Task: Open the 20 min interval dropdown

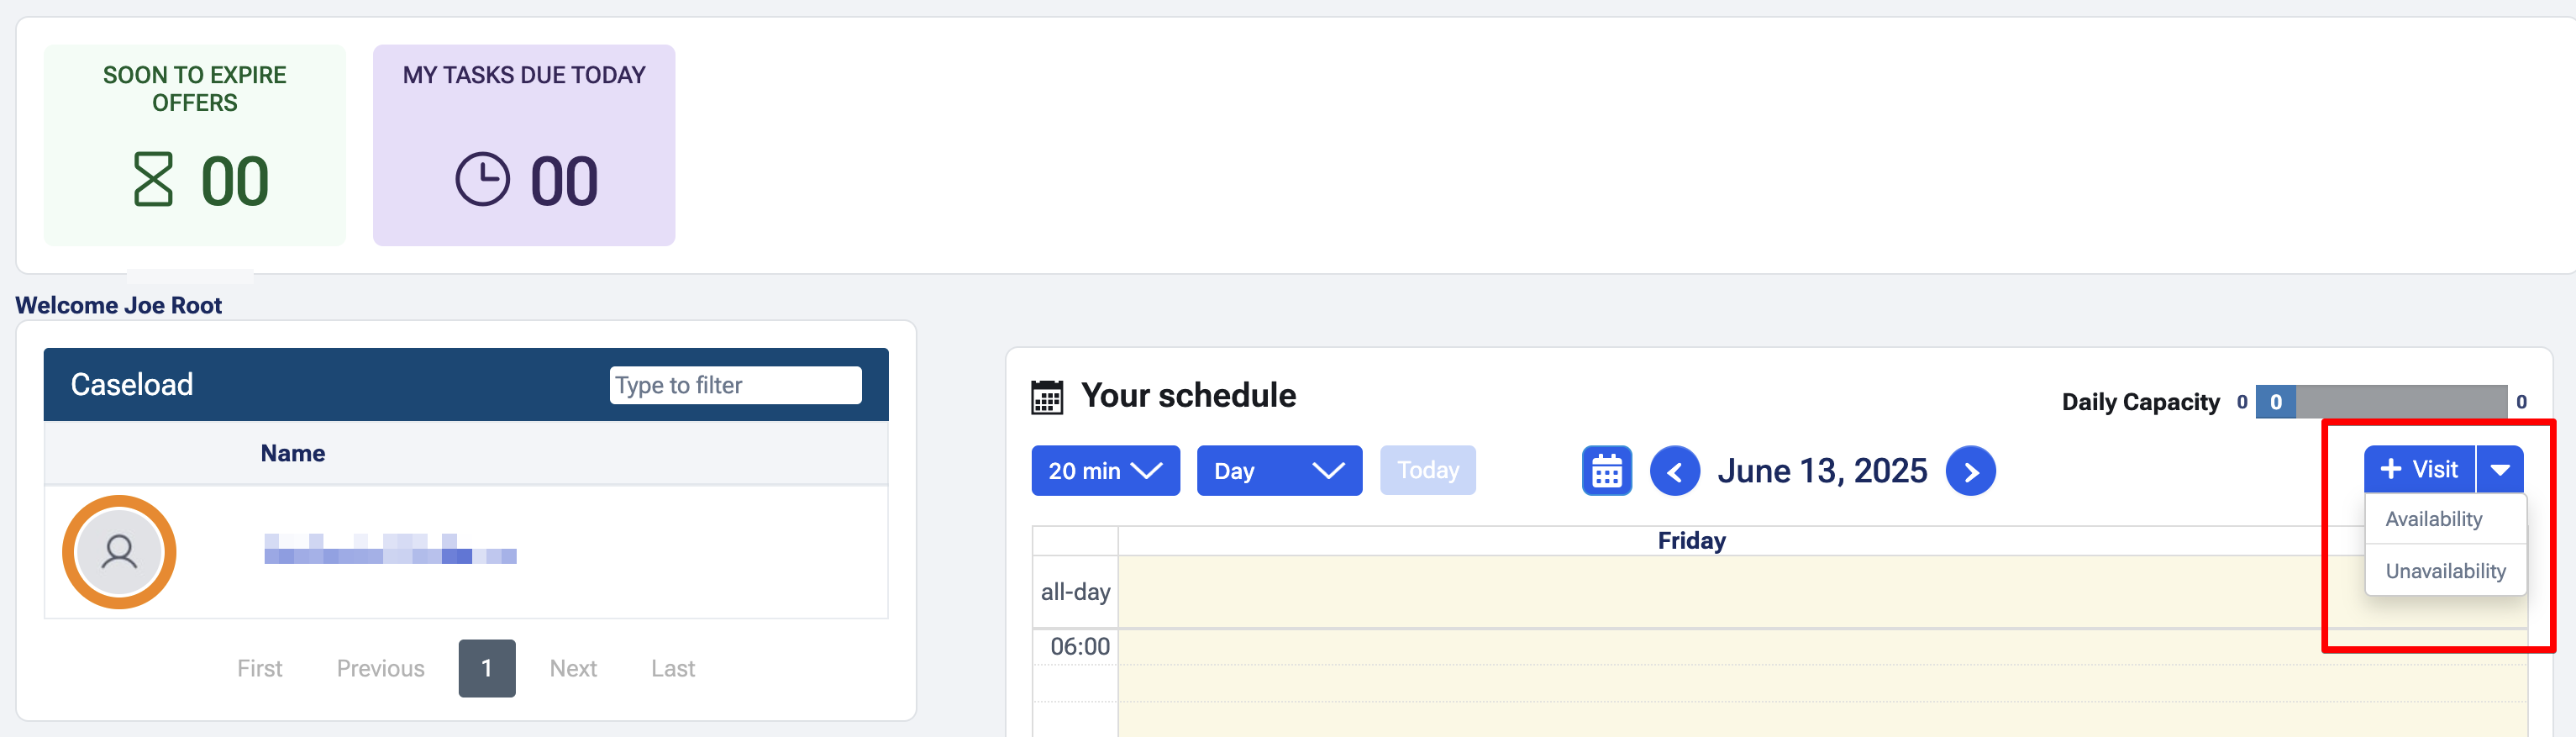Action: [1105, 471]
